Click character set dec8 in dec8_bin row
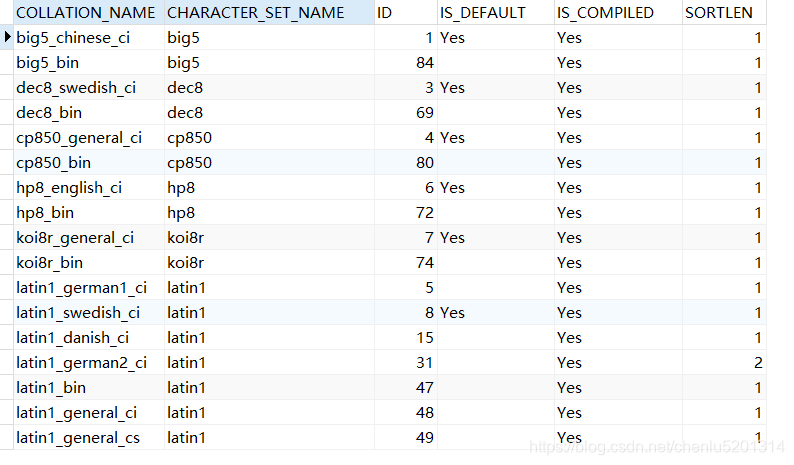Screen dimensions: 794x465 pos(269,112)
